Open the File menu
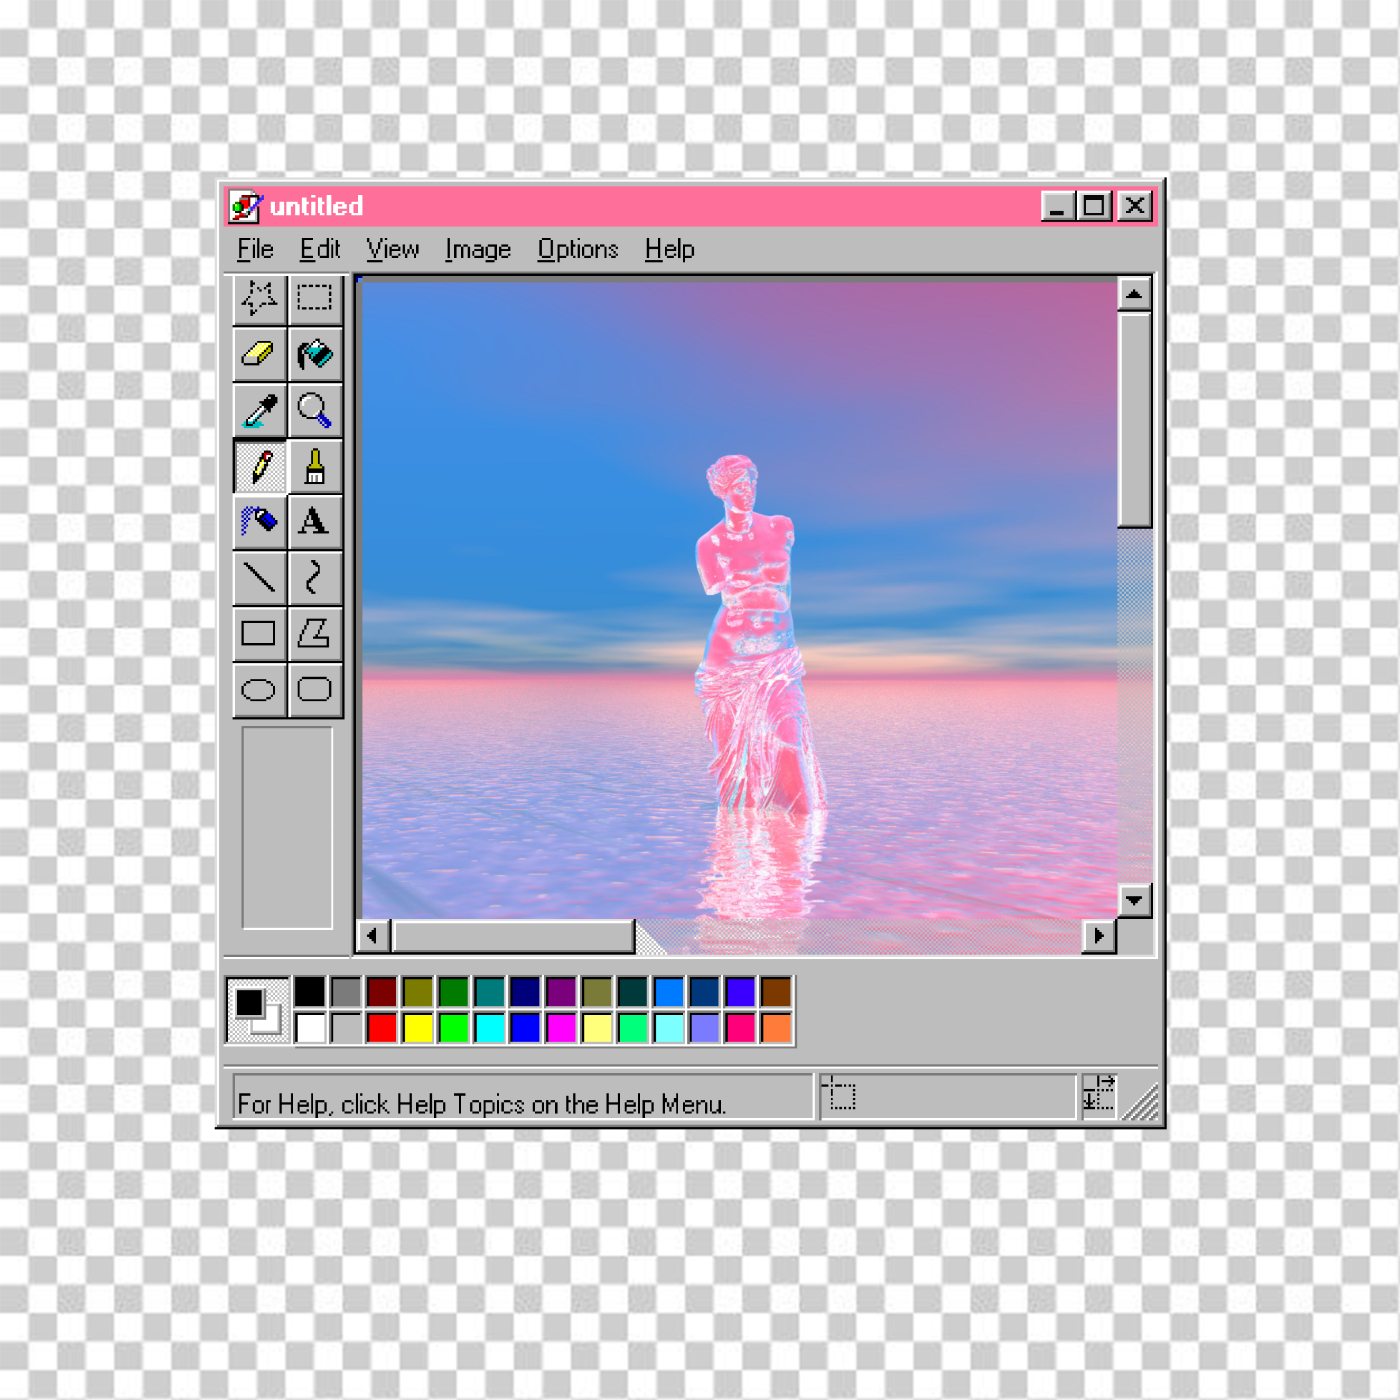This screenshot has height=1400, width=1400. (x=255, y=249)
